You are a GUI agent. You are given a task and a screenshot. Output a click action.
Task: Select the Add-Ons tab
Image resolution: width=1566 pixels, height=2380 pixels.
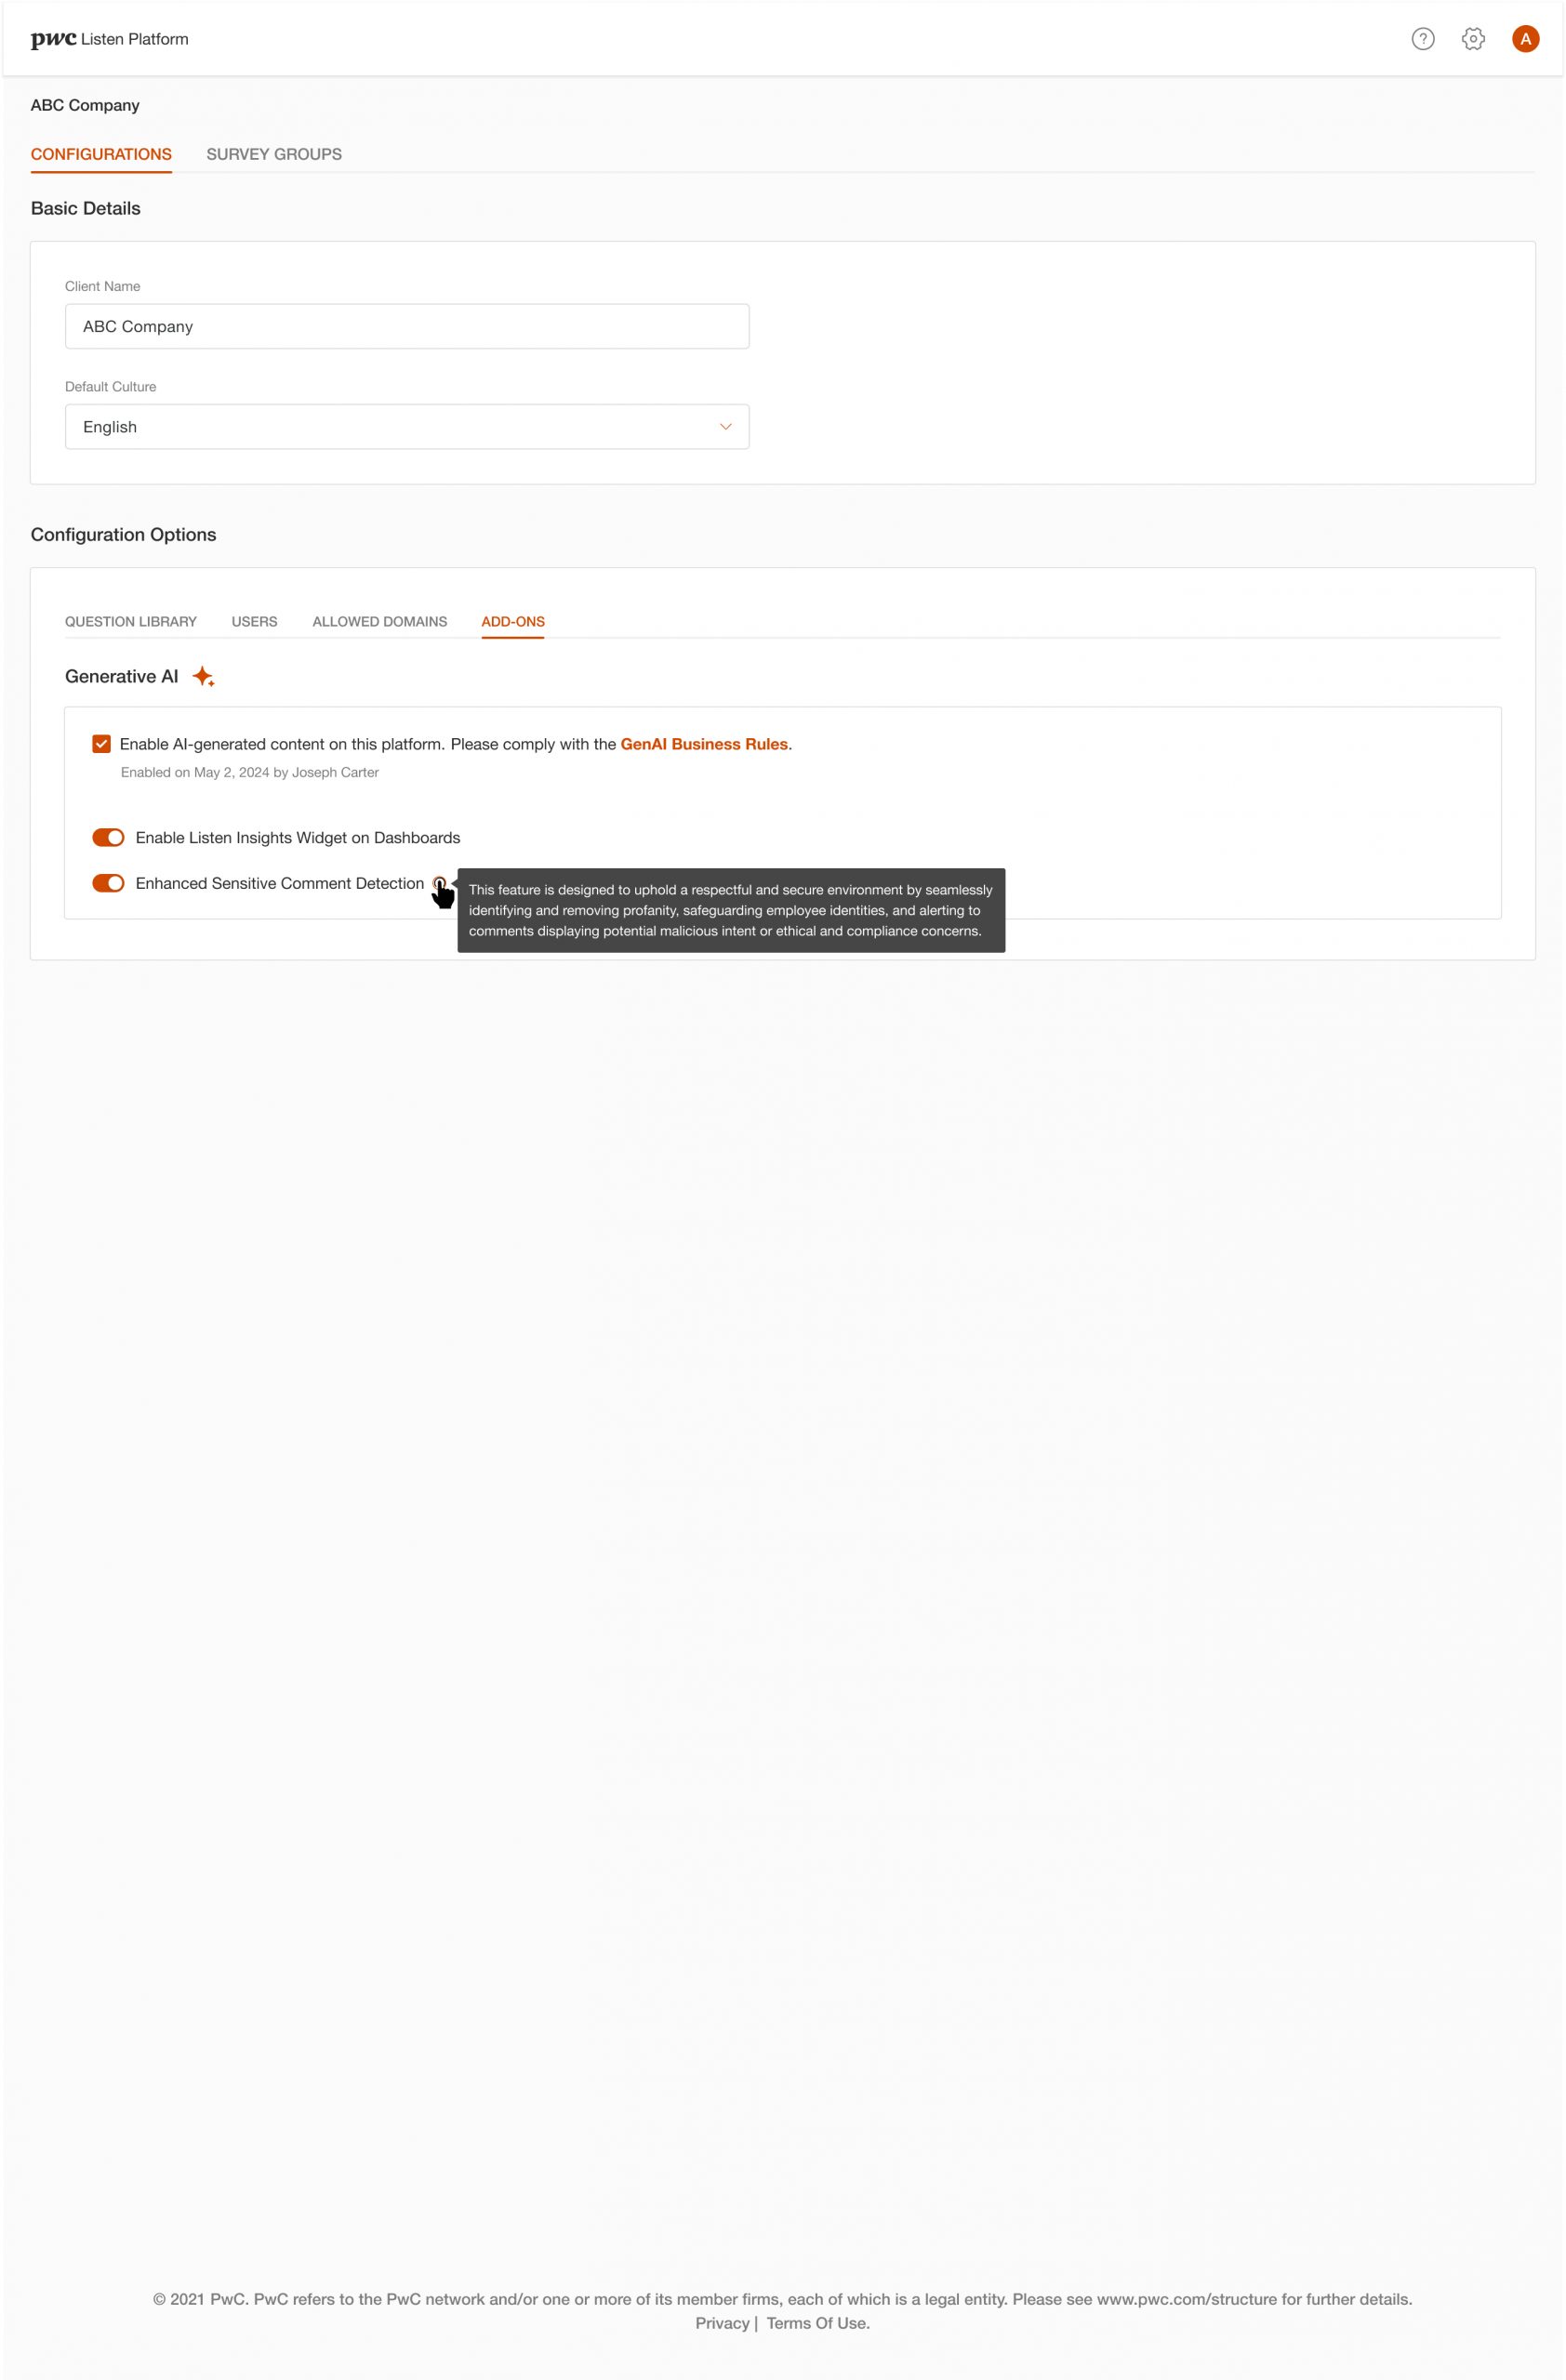point(513,622)
